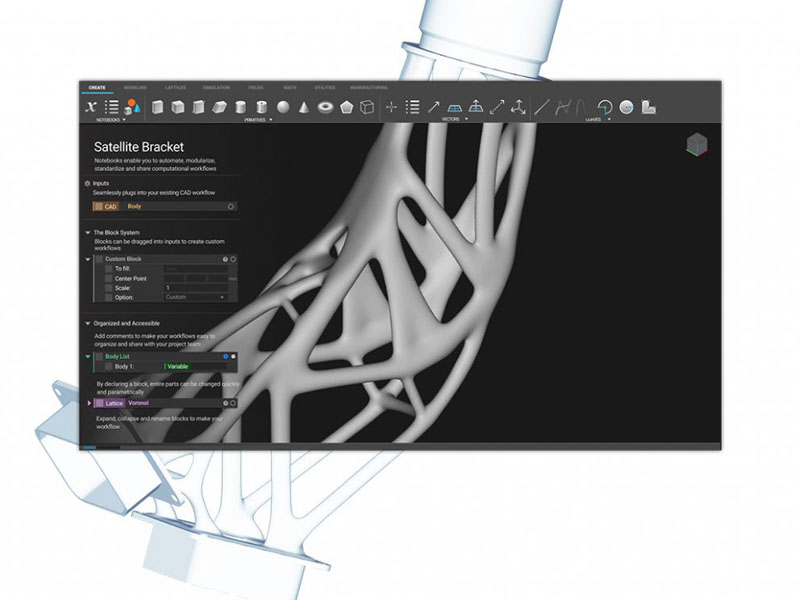Select the Body input in the CAD block
This screenshot has width=800, height=600.
(x=135, y=207)
